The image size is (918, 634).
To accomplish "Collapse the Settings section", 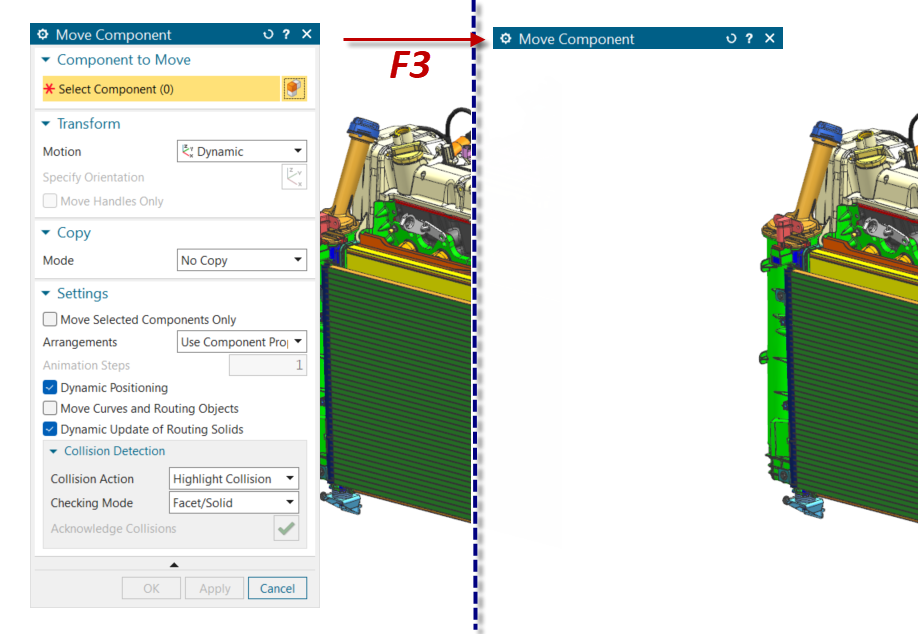I will (x=46, y=293).
